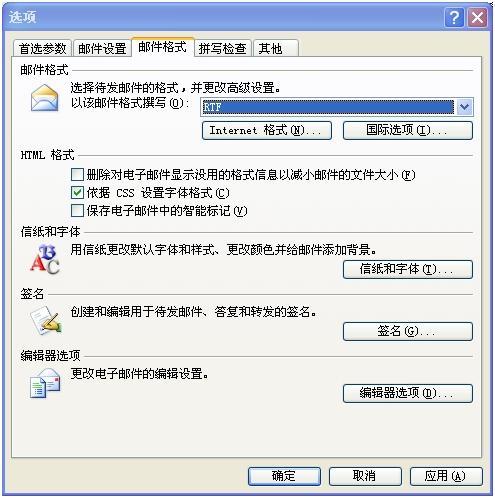
Task: Switch to the 邮件设置 tab
Action: [x=102, y=49]
